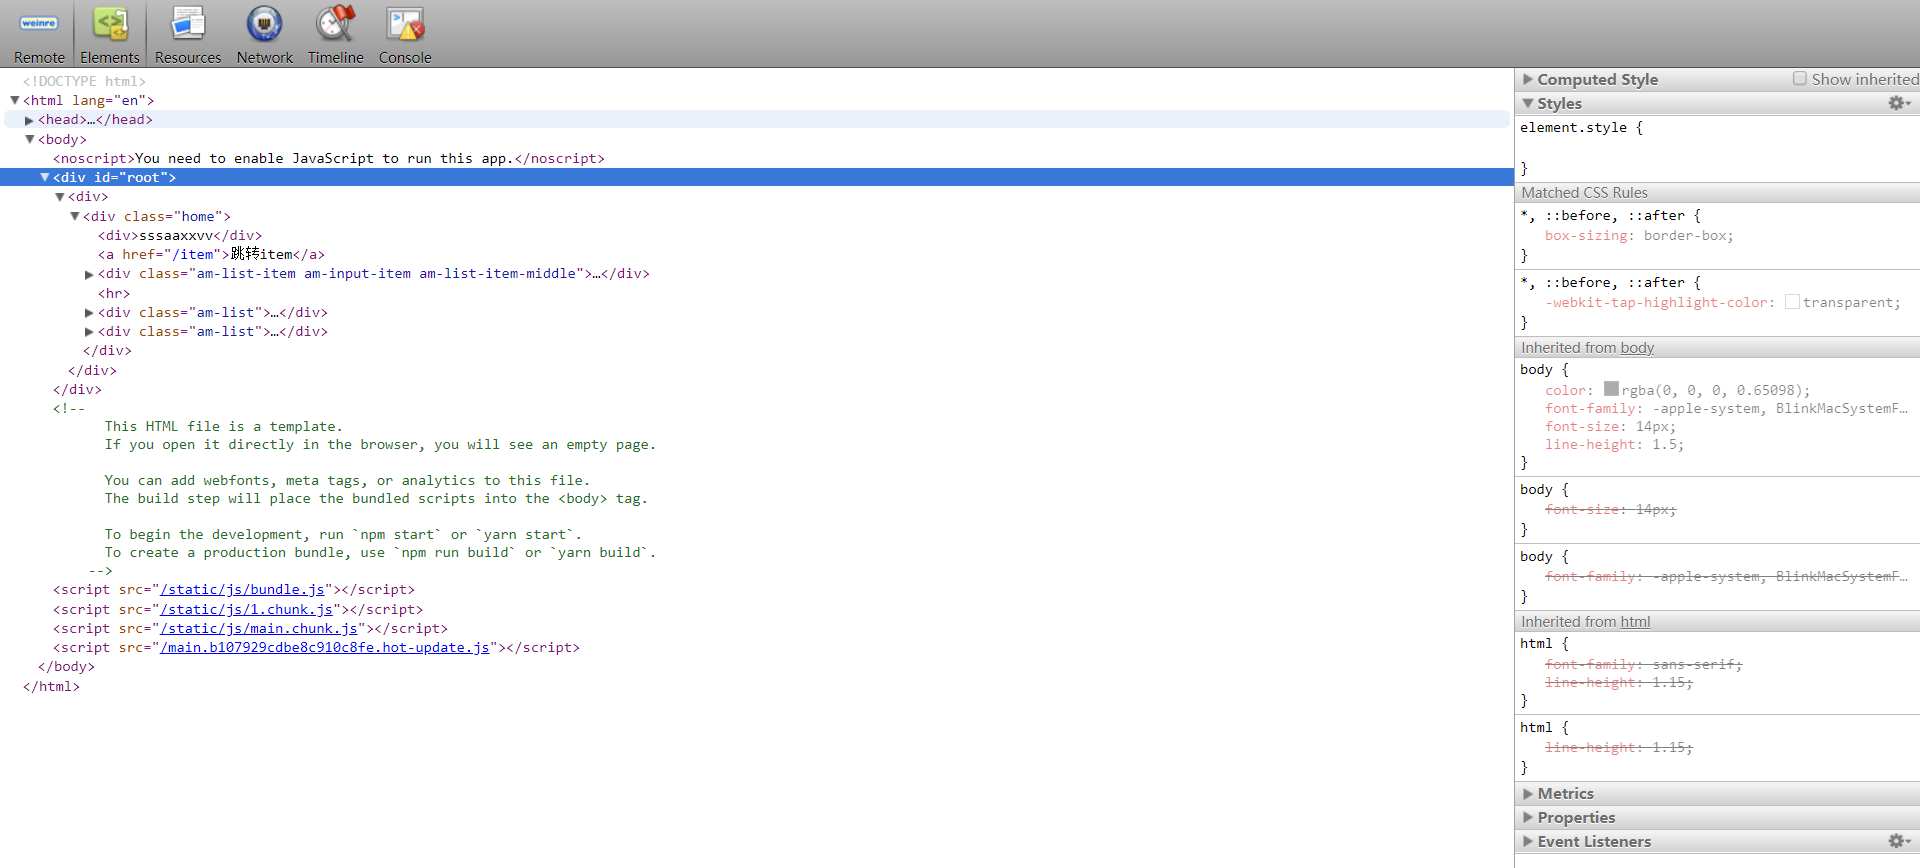1920x868 pixels.
Task: Open the /static/js/bundle.js link
Action: click(x=242, y=590)
